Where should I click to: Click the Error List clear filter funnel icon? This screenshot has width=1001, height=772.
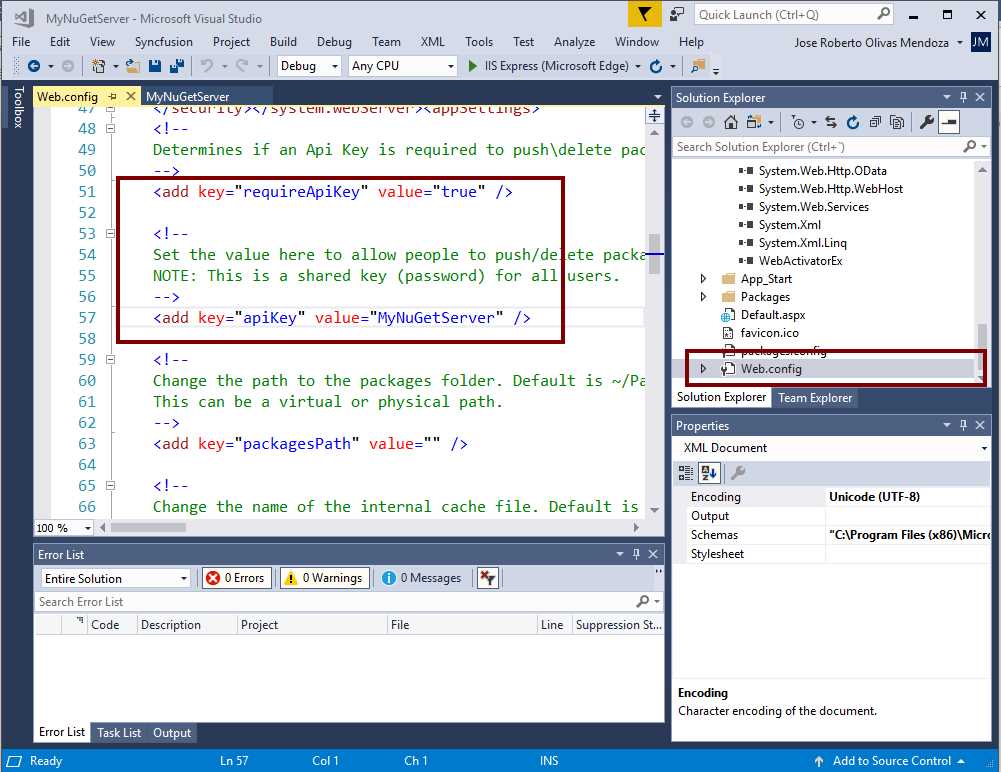coord(488,578)
